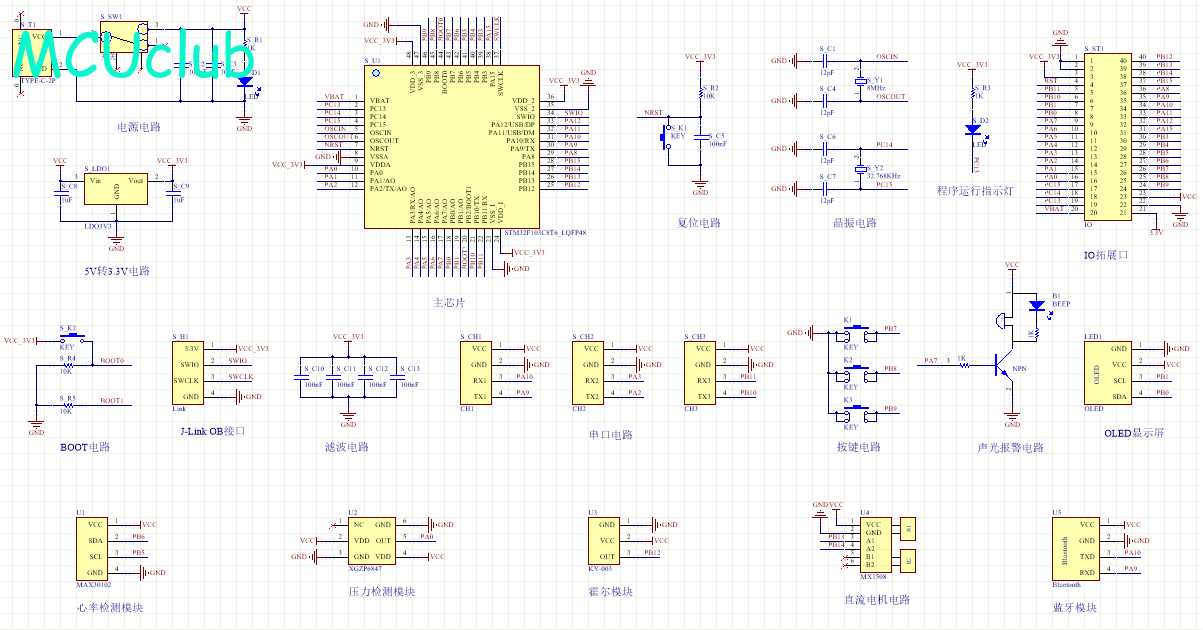Click the NRST net label in reset circuit
The image size is (1203, 630).
(x=654, y=113)
